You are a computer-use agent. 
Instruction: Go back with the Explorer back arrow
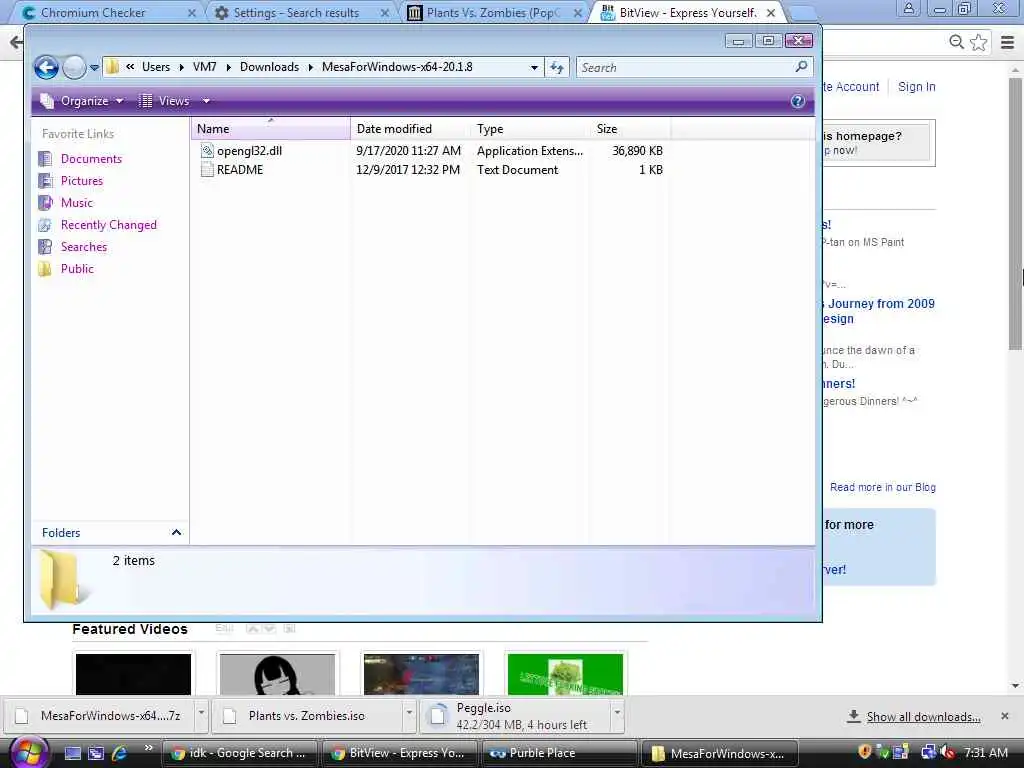[x=46, y=67]
